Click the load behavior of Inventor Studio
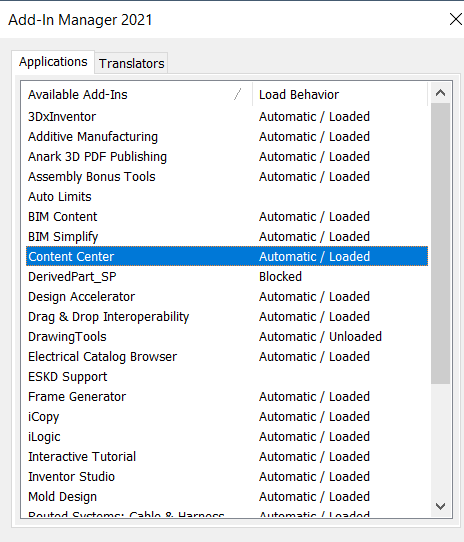This screenshot has width=464, height=542. point(314,477)
